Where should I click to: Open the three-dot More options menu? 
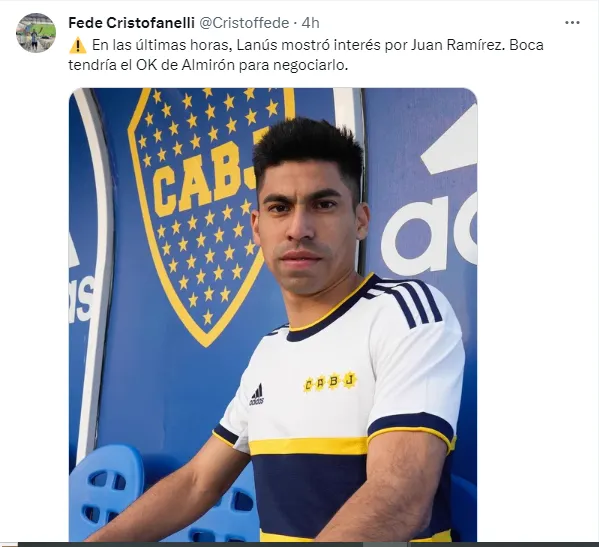coord(572,23)
